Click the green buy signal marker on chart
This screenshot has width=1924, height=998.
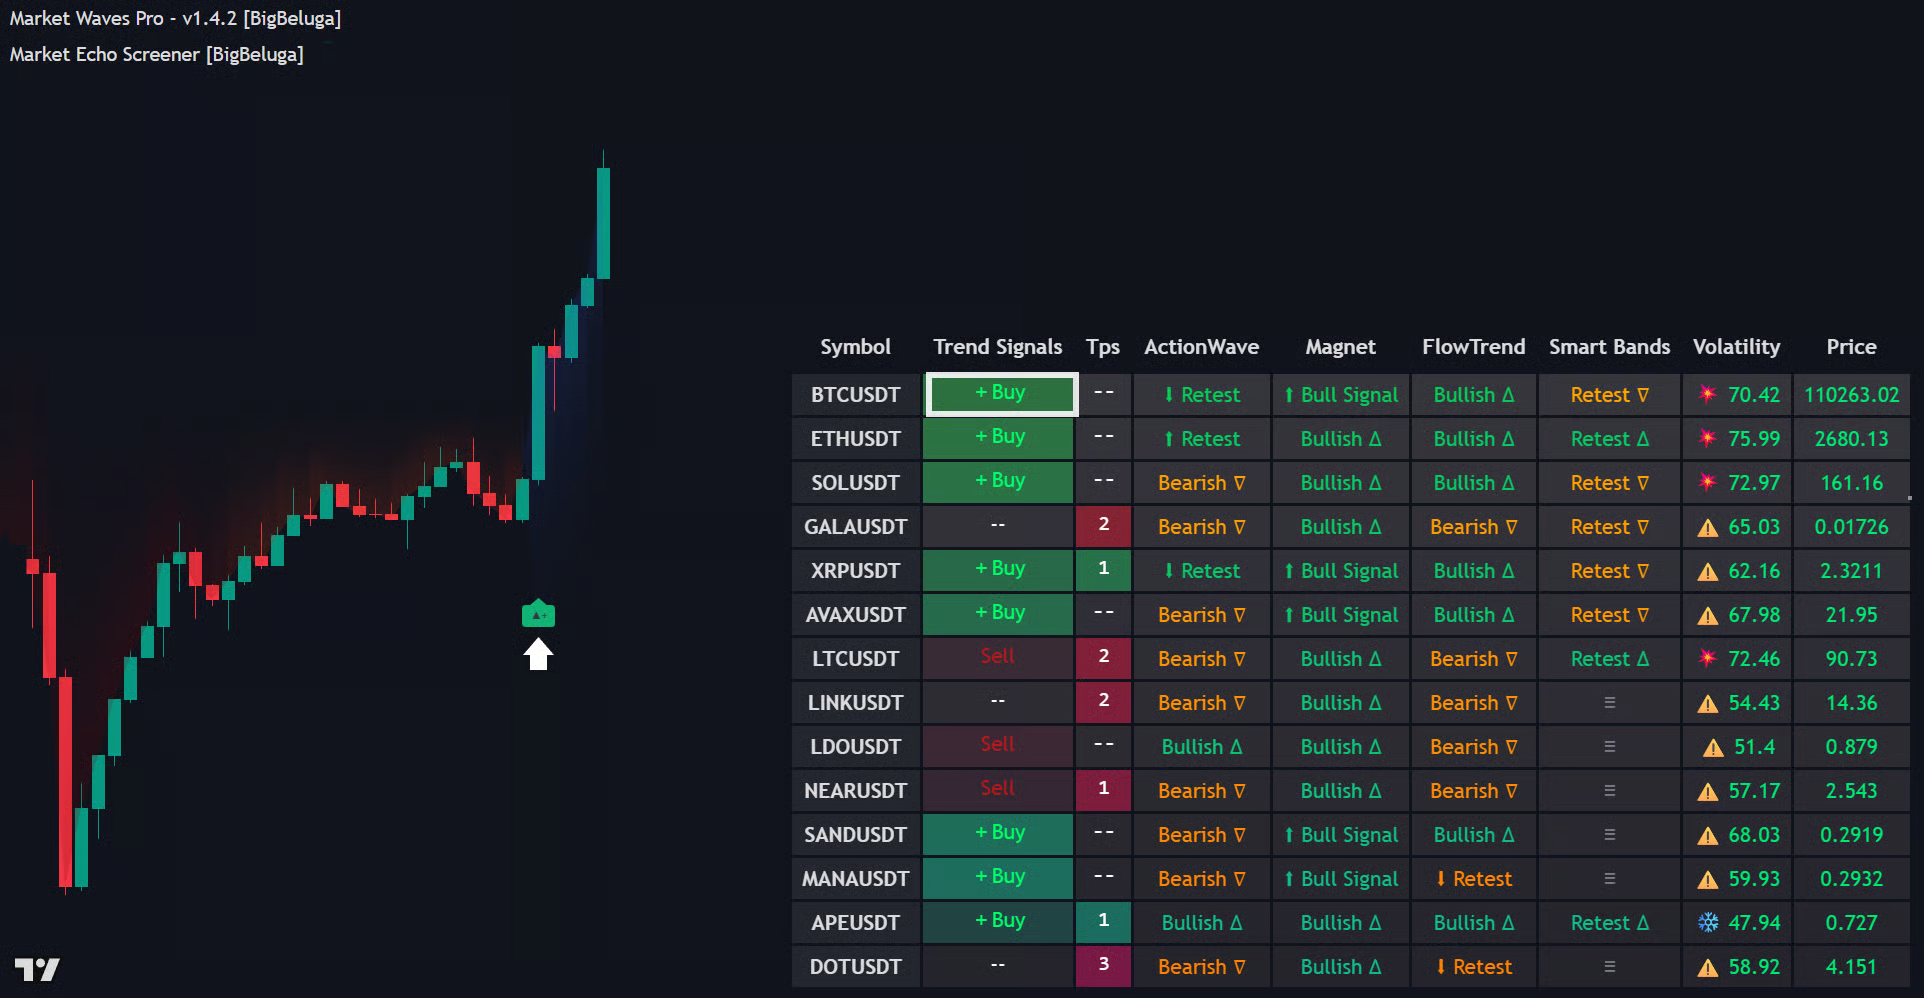pyautogui.click(x=538, y=614)
